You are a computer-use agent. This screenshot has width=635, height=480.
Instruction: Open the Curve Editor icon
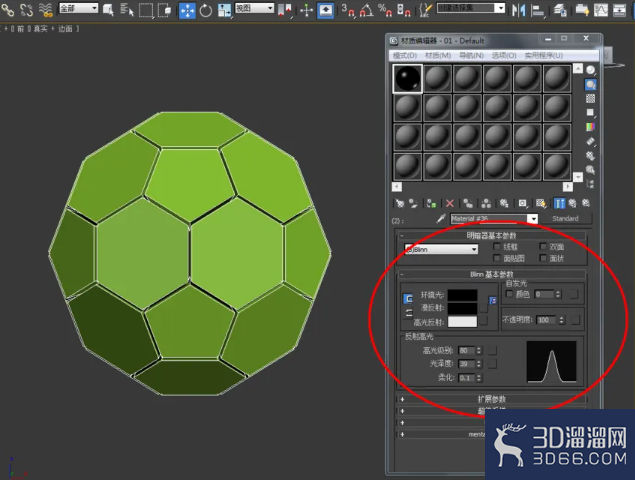(x=601, y=10)
